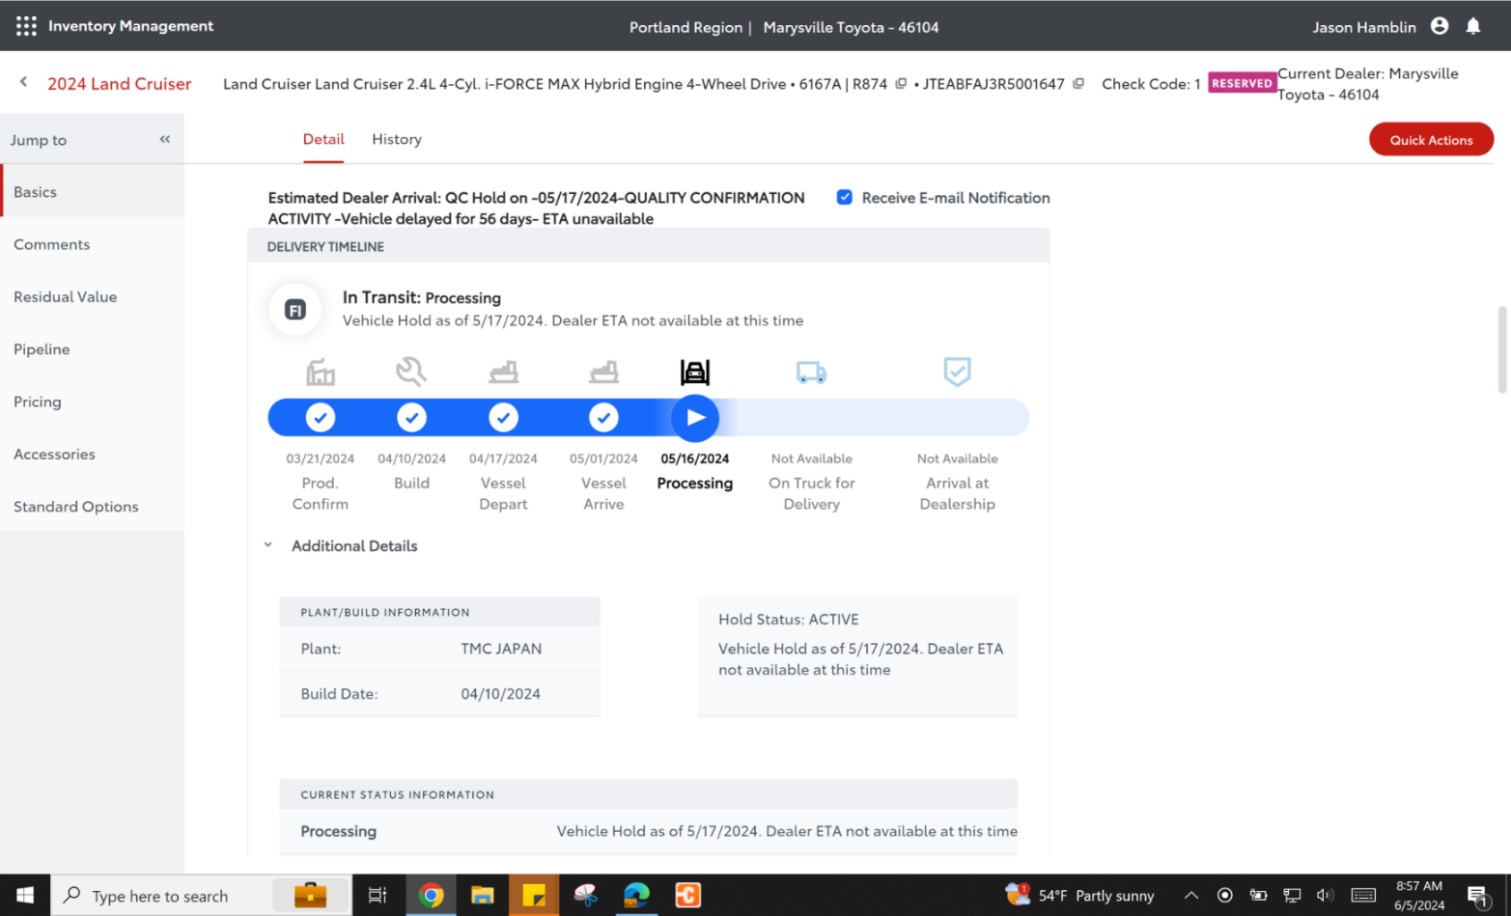Click the Hold Status: ACTIVE text
This screenshot has width=1511, height=916.
[x=788, y=619]
